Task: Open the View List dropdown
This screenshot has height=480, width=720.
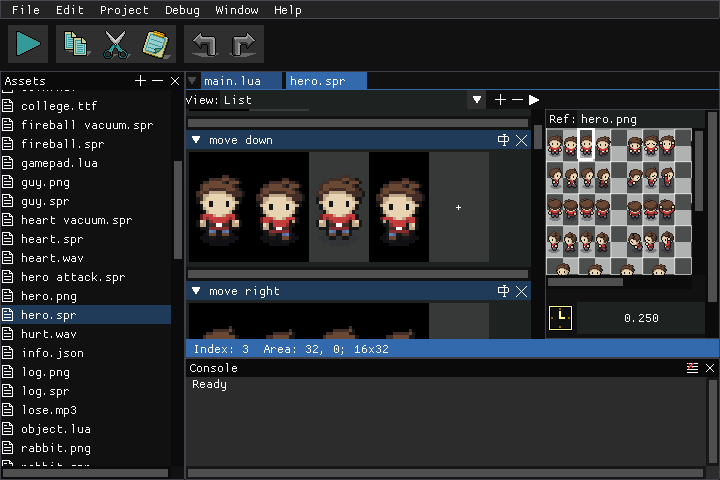Action: point(477,100)
